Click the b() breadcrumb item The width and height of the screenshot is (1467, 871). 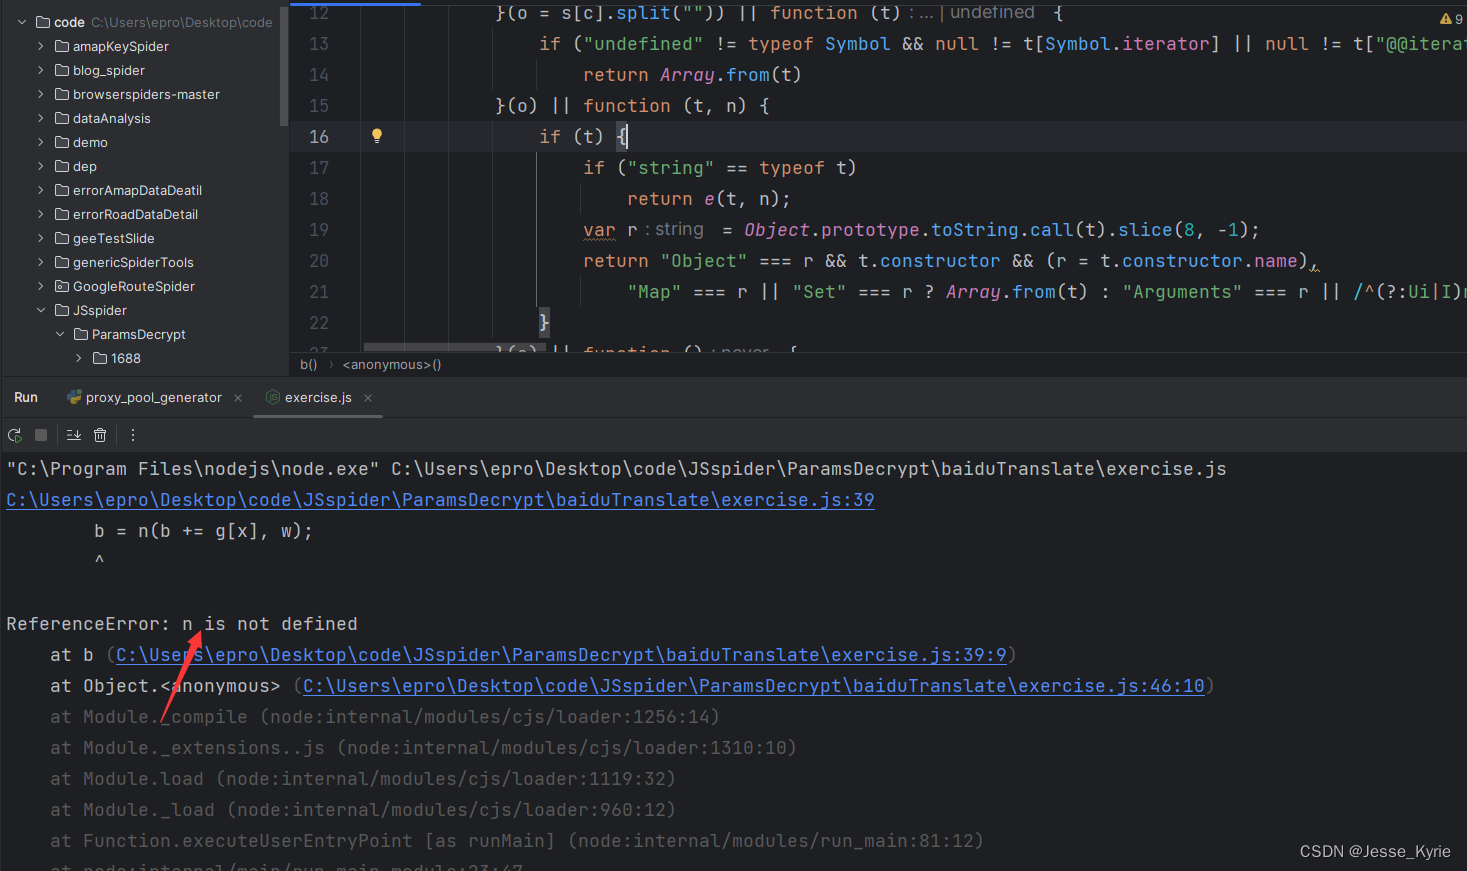(308, 365)
